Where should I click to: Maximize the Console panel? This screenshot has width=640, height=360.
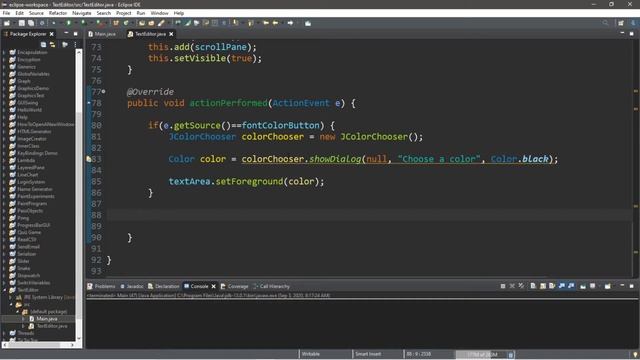(631, 286)
